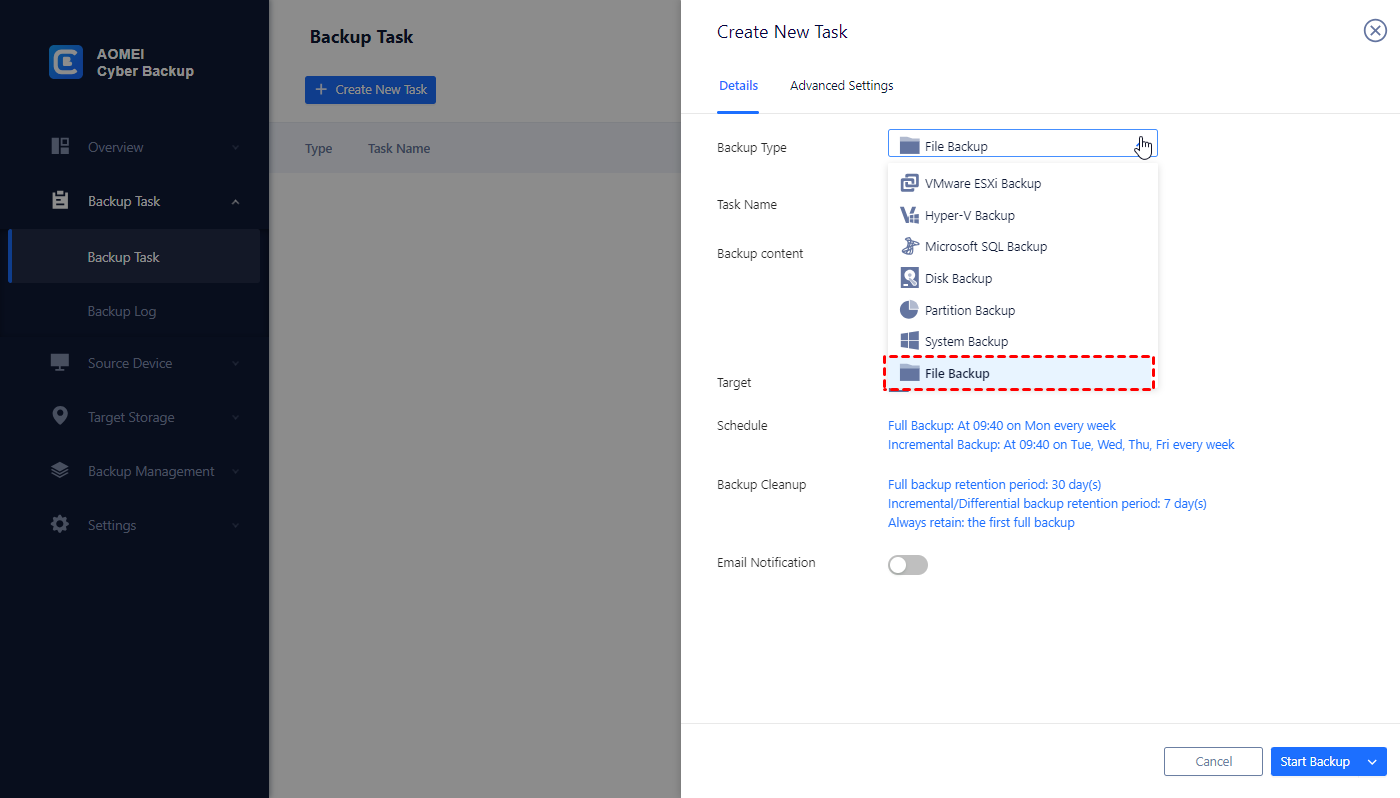Open the Incremental Backup schedule link
The height and width of the screenshot is (798, 1400).
1061,445
